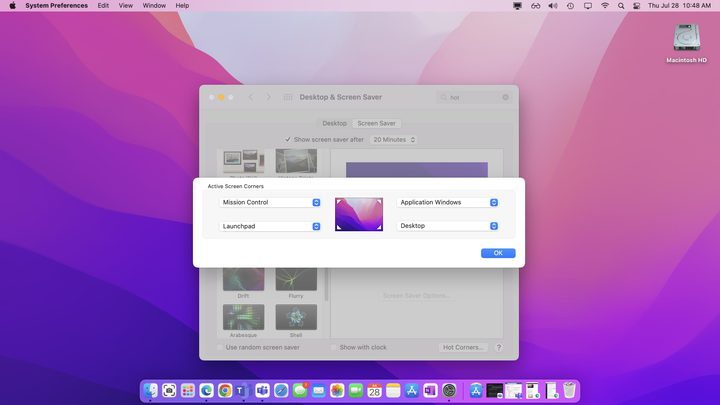
Task: Open the Calendar app showing 28
Action: coord(375,390)
